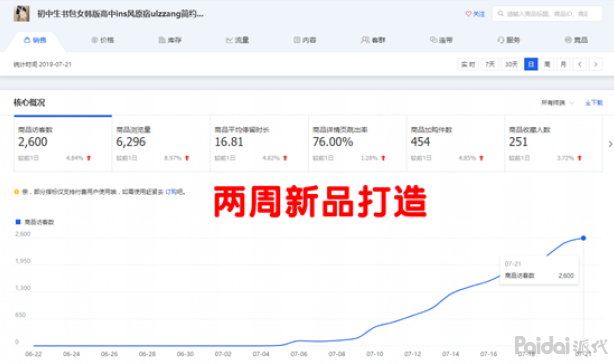Image resolution: width=614 pixels, height=364 pixels.
Task: Select the 30天 time range
Action: [x=511, y=64]
